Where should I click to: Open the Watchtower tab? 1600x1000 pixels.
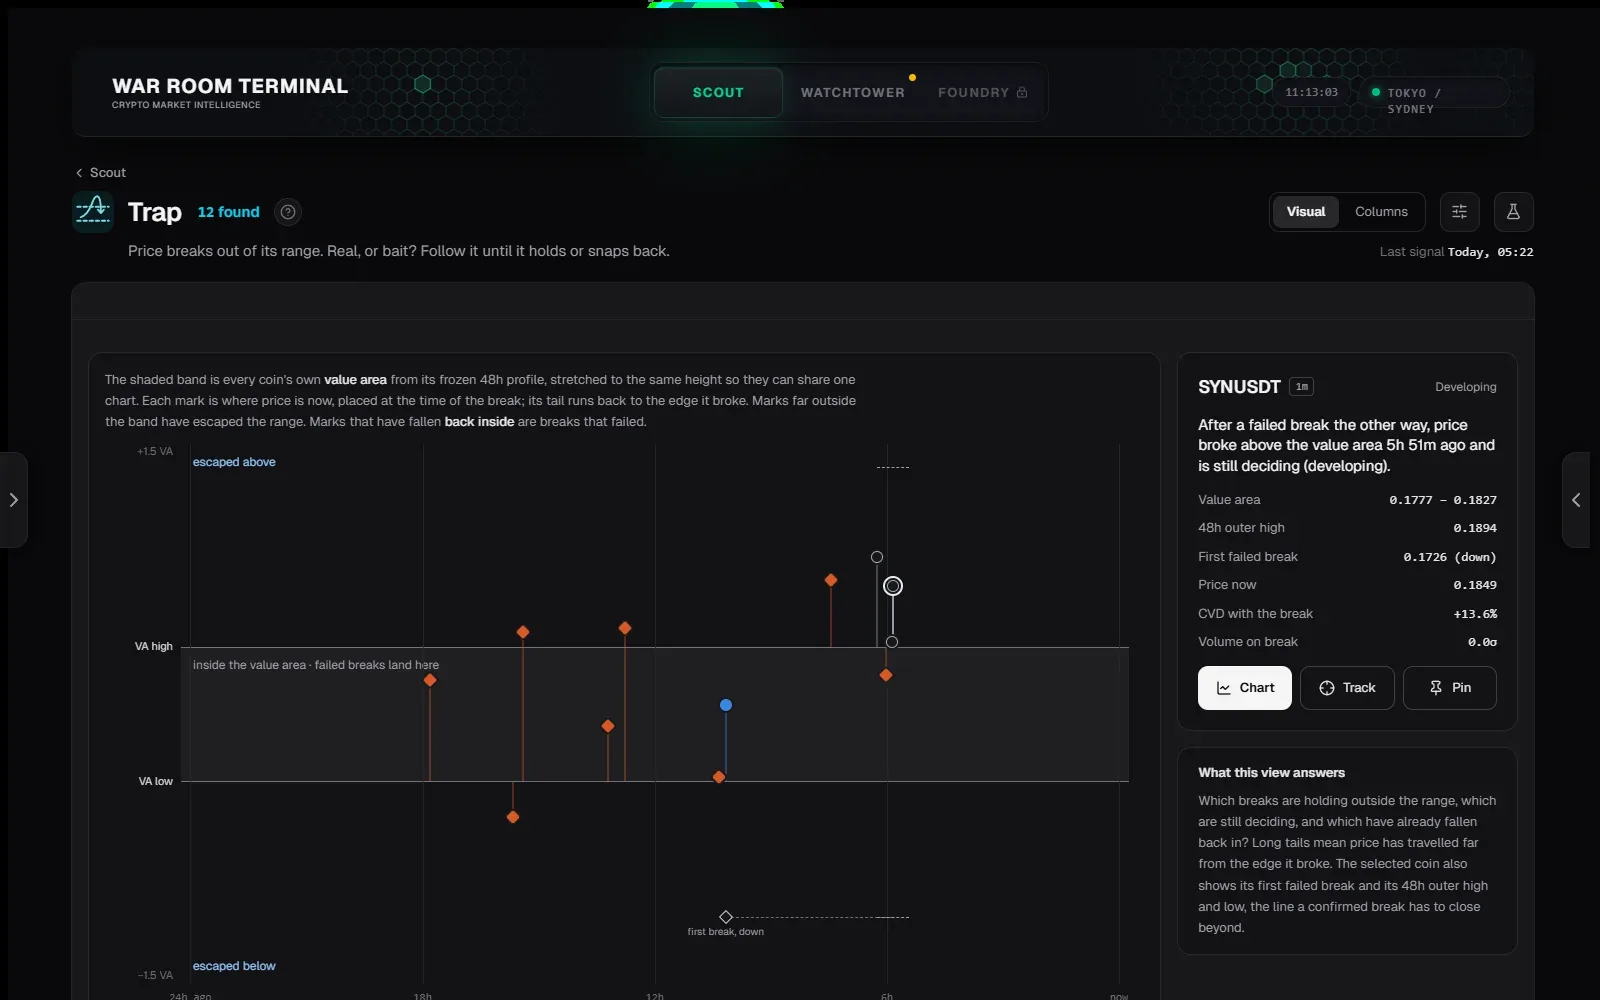coord(852,92)
